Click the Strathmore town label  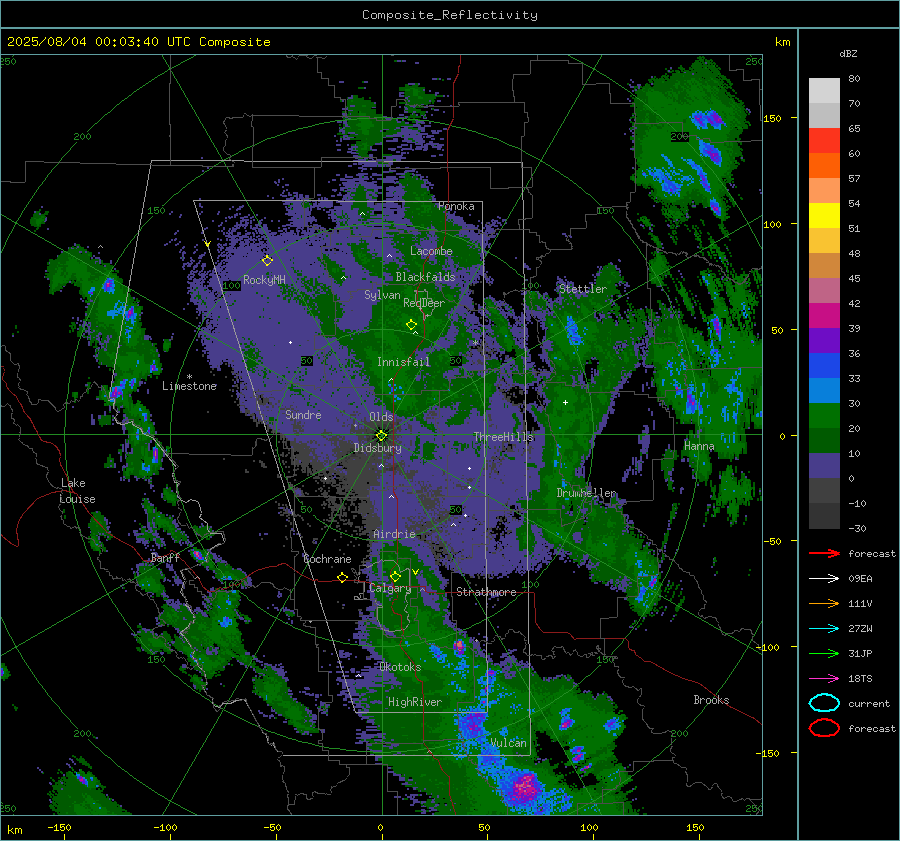486,592
